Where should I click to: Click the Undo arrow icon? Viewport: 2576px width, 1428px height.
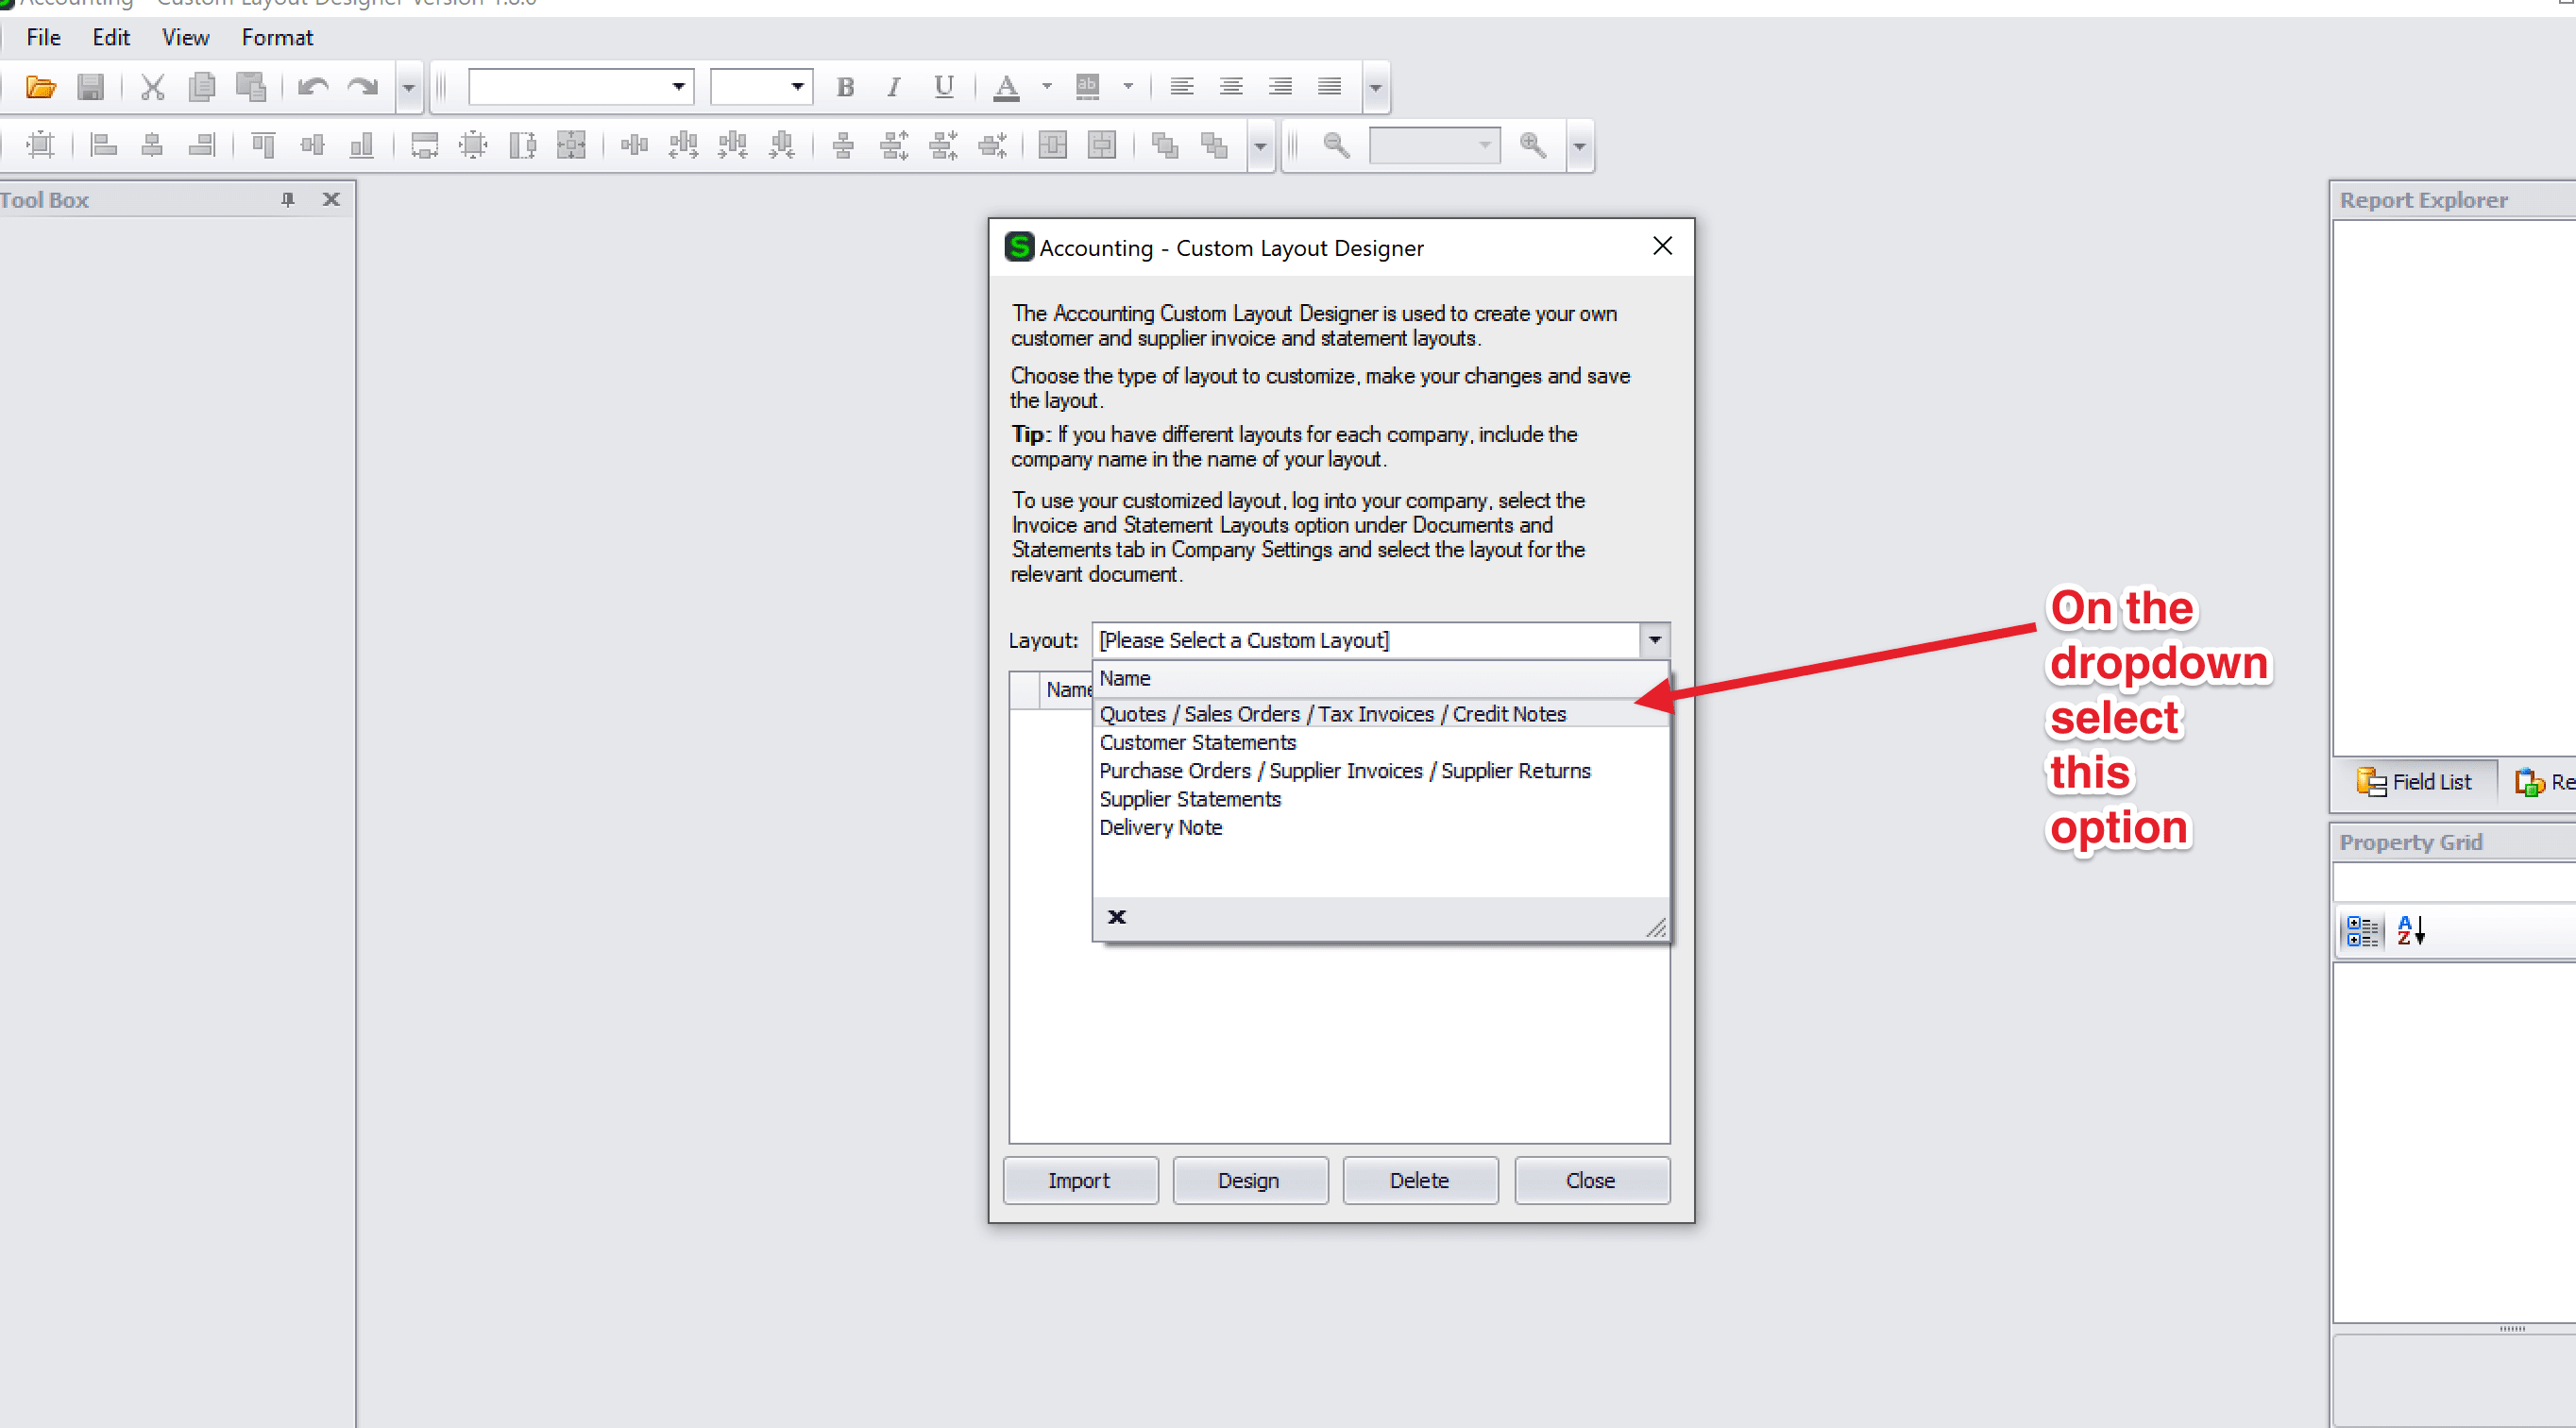(313, 87)
